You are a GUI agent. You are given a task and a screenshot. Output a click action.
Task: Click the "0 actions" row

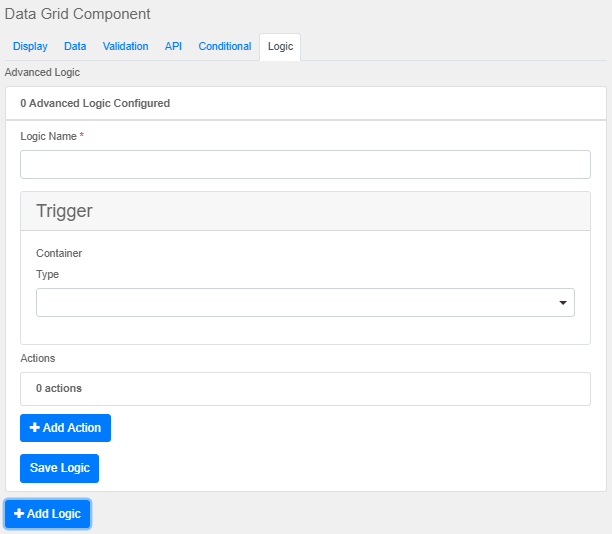tap(305, 389)
